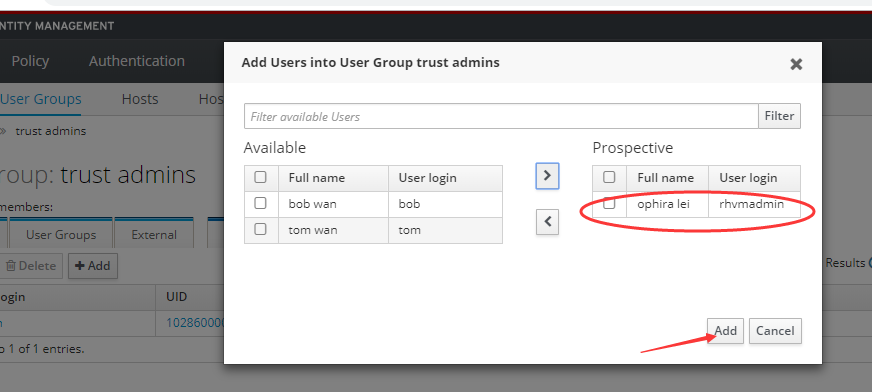Click trust admins breadcrumb text
This screenshot has width=872, height=392.
coord(51,131)
